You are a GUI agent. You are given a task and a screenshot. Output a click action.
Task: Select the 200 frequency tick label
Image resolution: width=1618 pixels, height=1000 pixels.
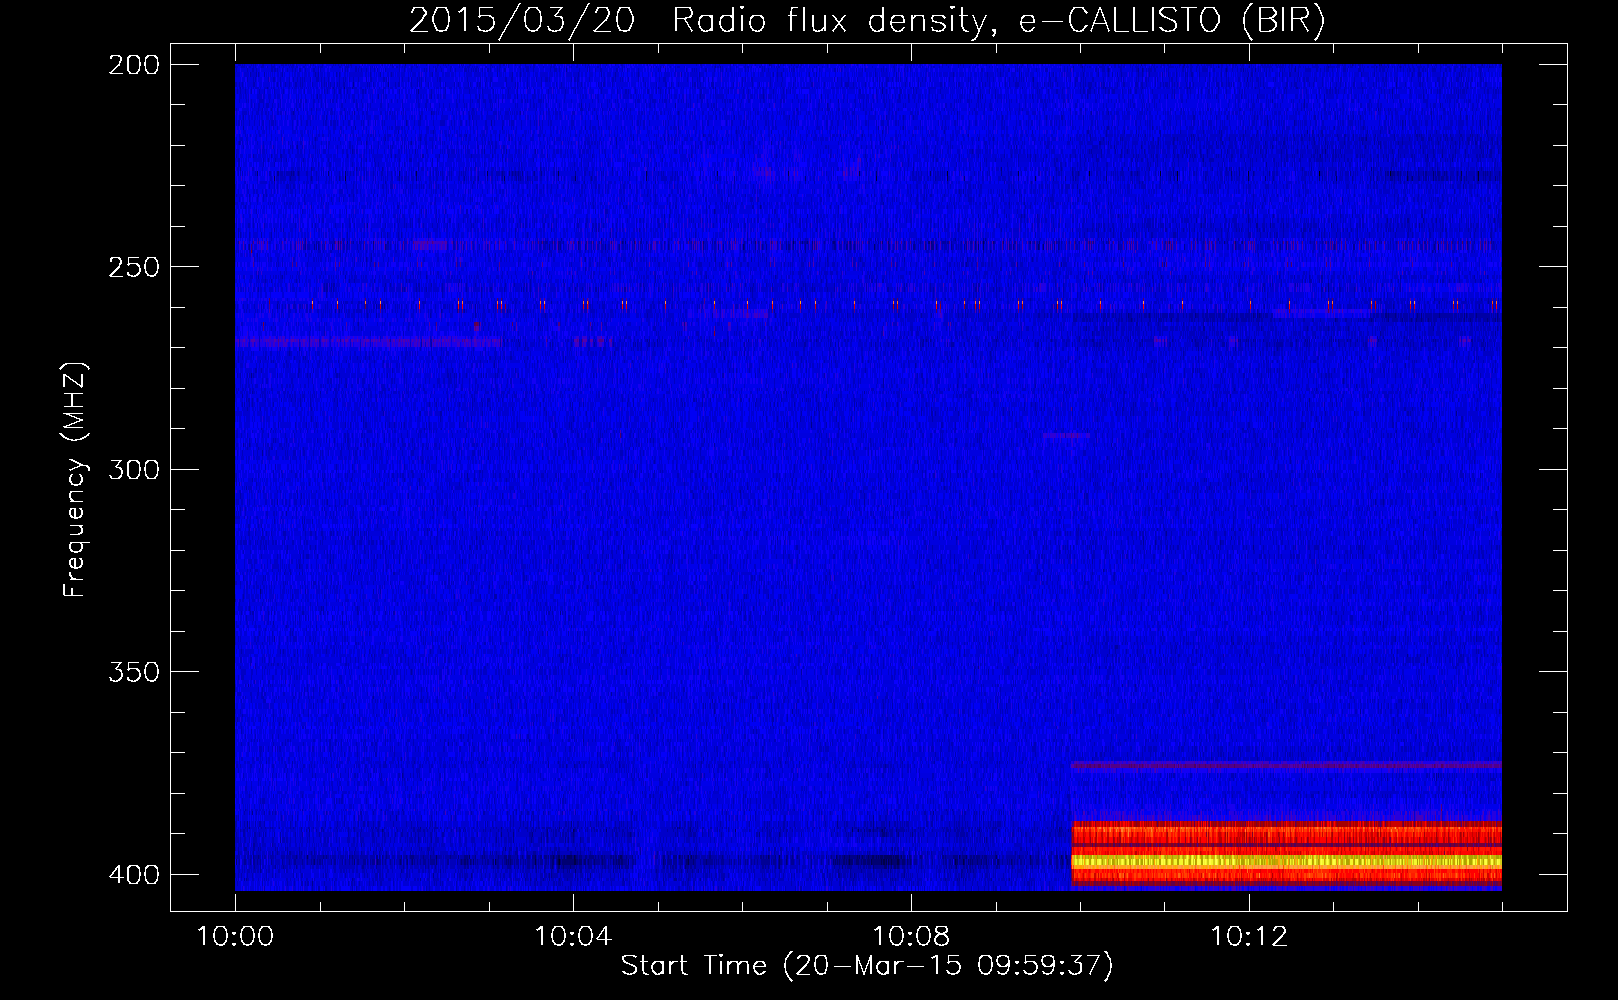134,65
